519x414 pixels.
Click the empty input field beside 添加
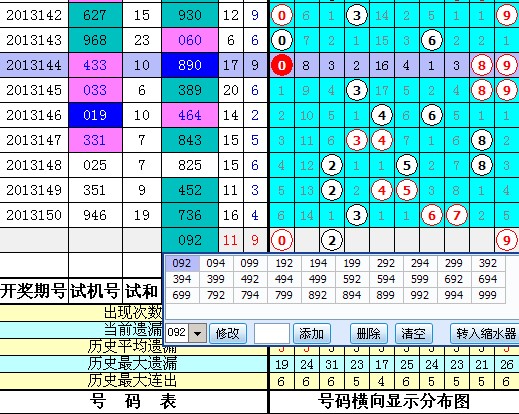[272, 333]
